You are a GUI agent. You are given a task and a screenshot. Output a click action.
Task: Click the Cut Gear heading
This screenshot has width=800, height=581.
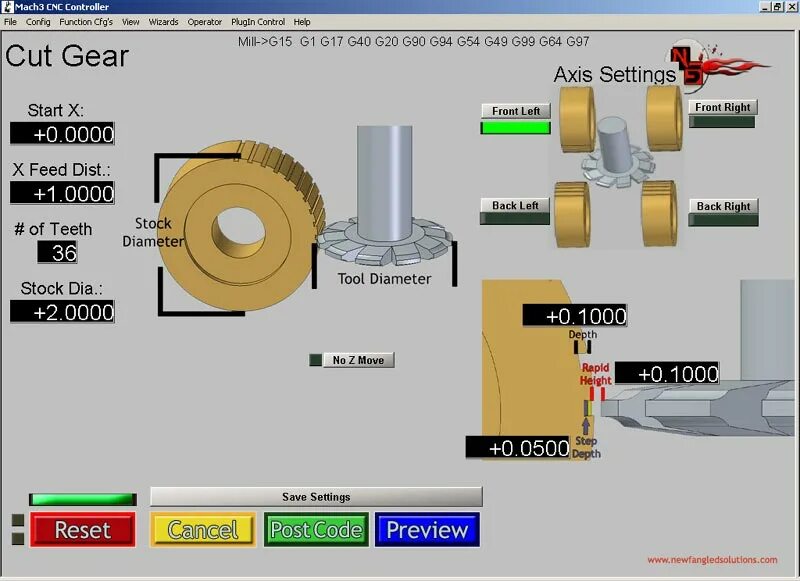(67, 56)
